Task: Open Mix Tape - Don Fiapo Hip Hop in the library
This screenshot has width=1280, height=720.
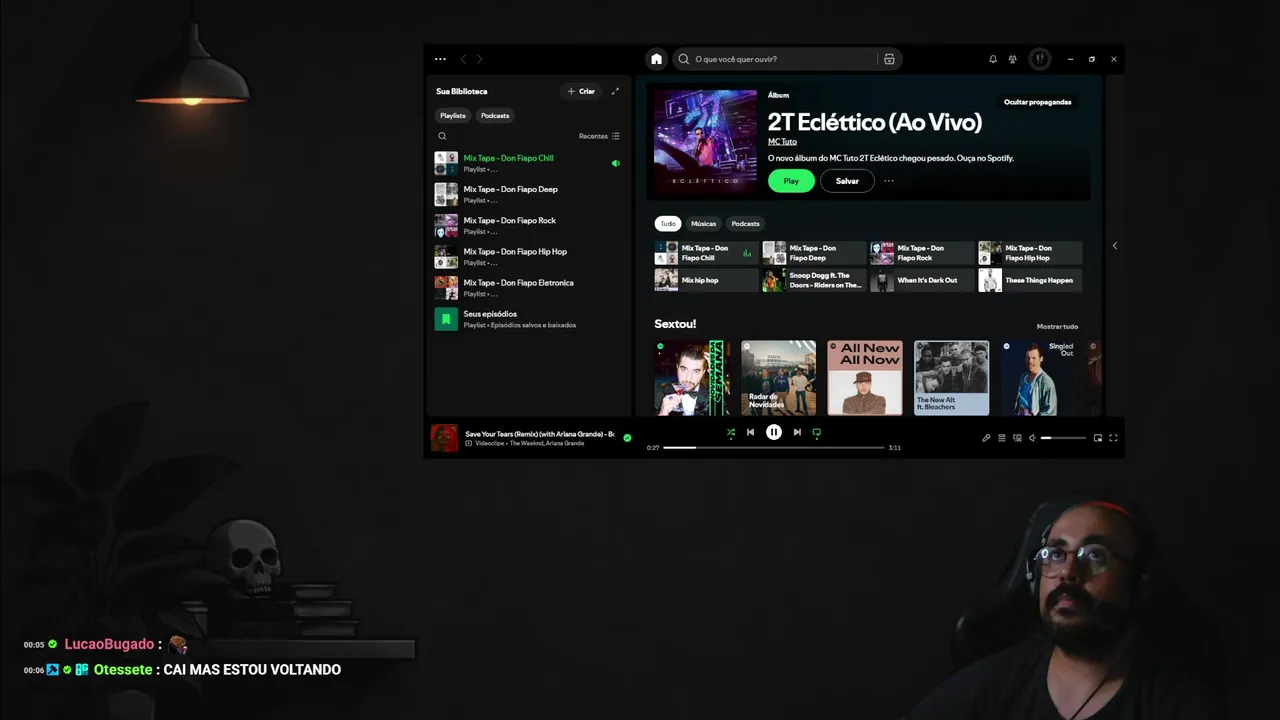Action: [527, 256]
